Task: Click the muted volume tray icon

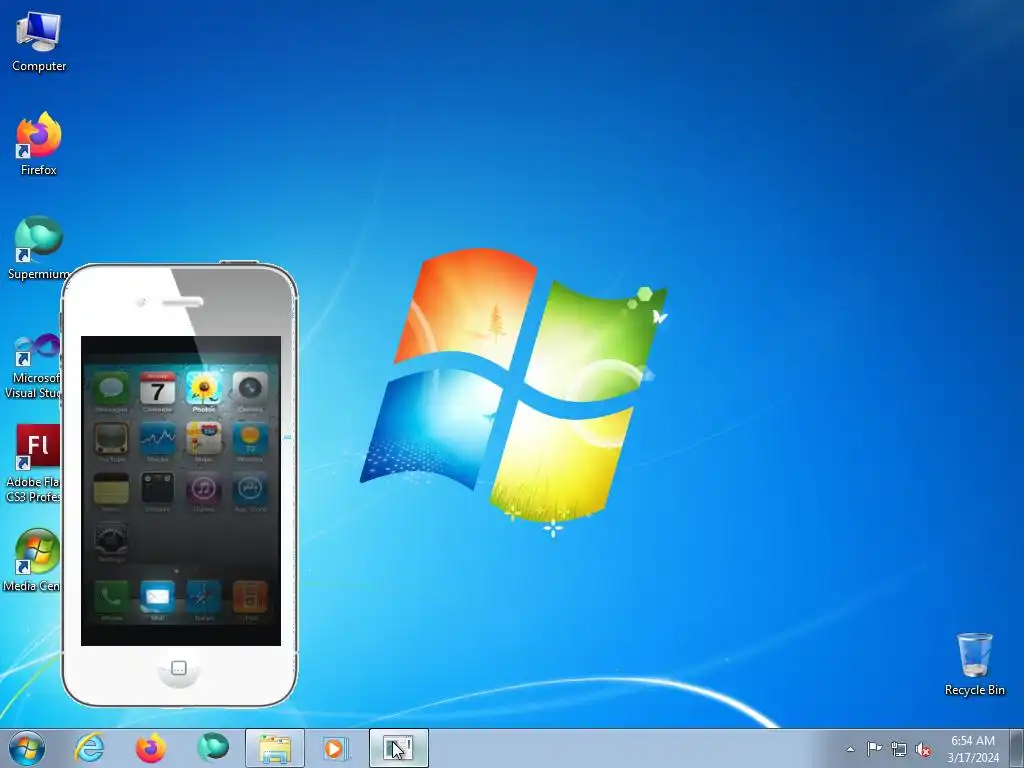Action: 923,749
